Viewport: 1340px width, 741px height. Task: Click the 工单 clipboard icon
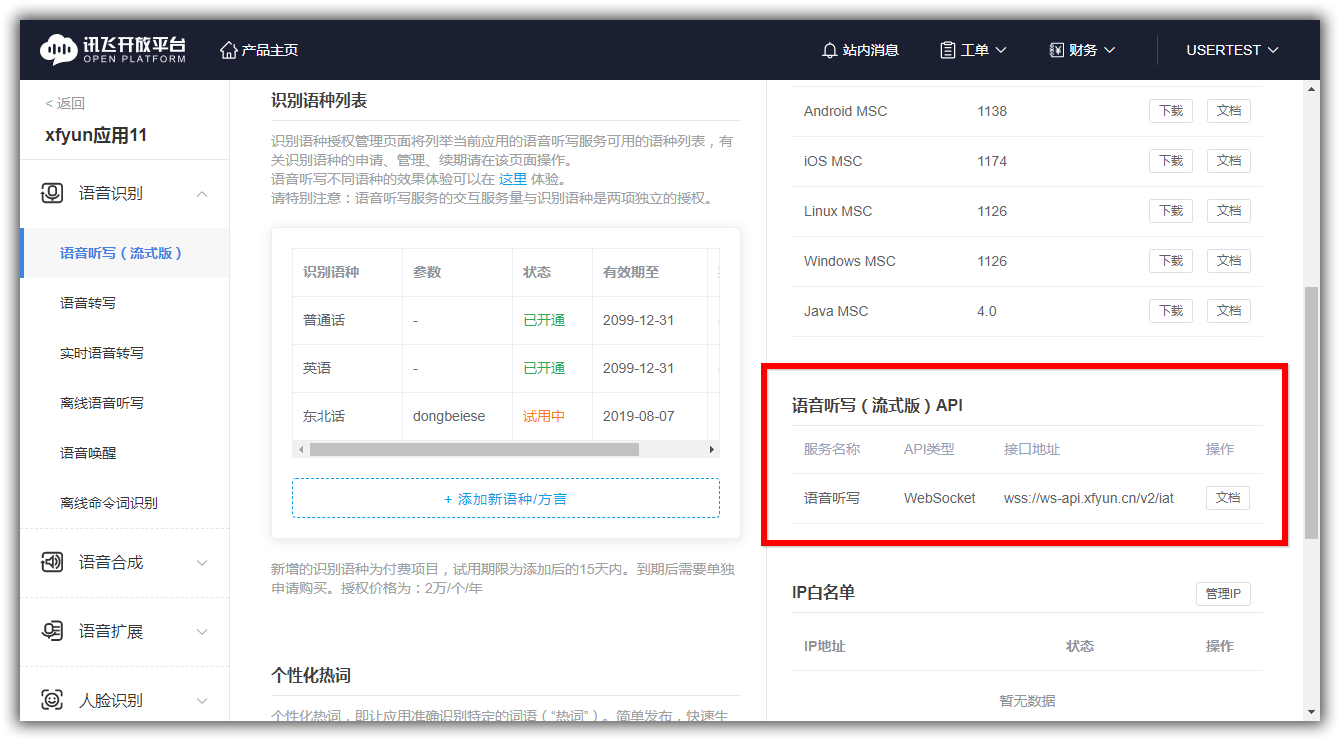[947, 50]
